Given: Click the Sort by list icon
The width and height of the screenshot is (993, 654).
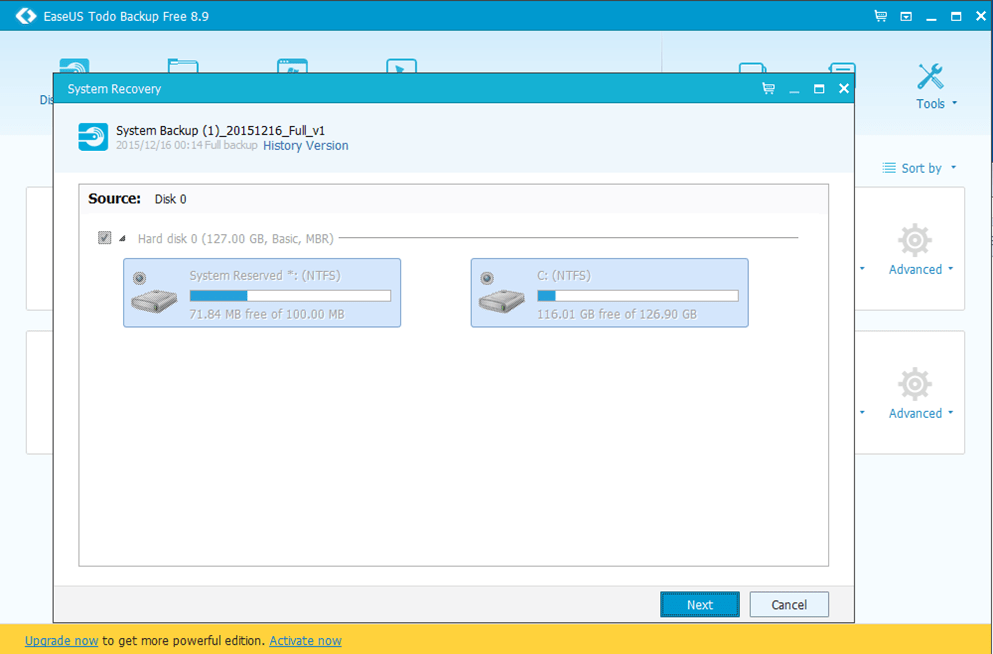Looking at the screenshot, I should tap(889, 168).
